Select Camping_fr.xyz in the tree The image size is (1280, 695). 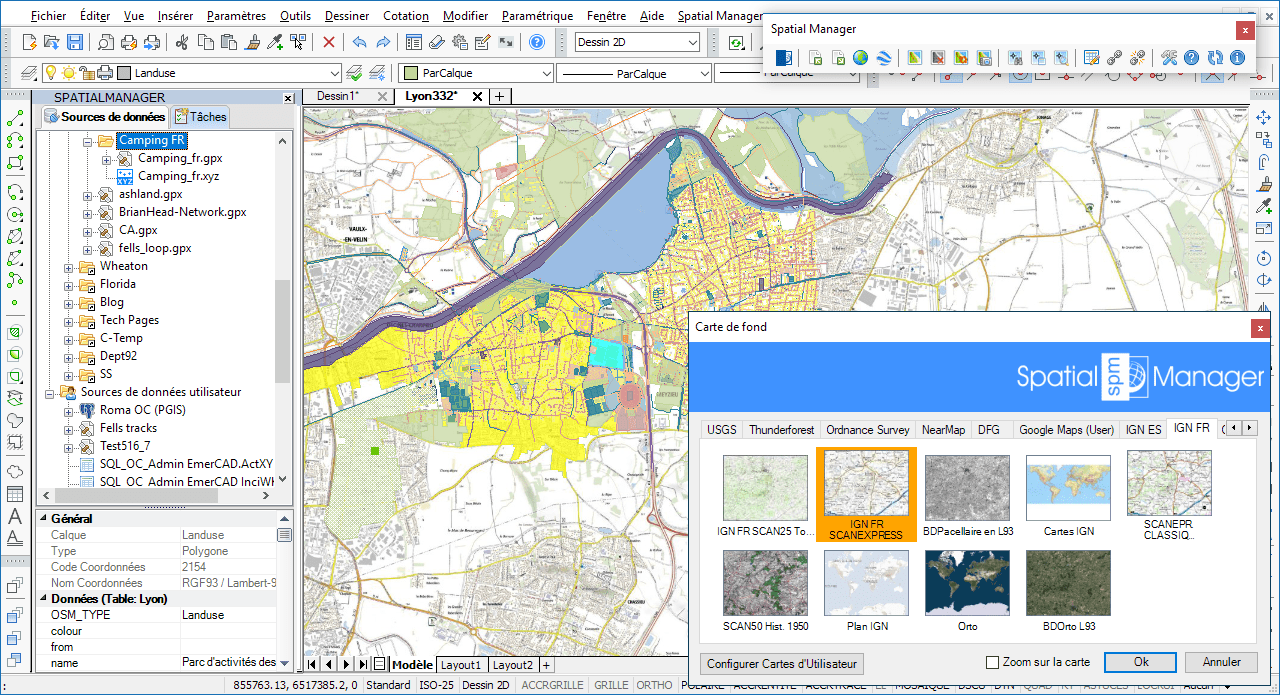(178, 177)
